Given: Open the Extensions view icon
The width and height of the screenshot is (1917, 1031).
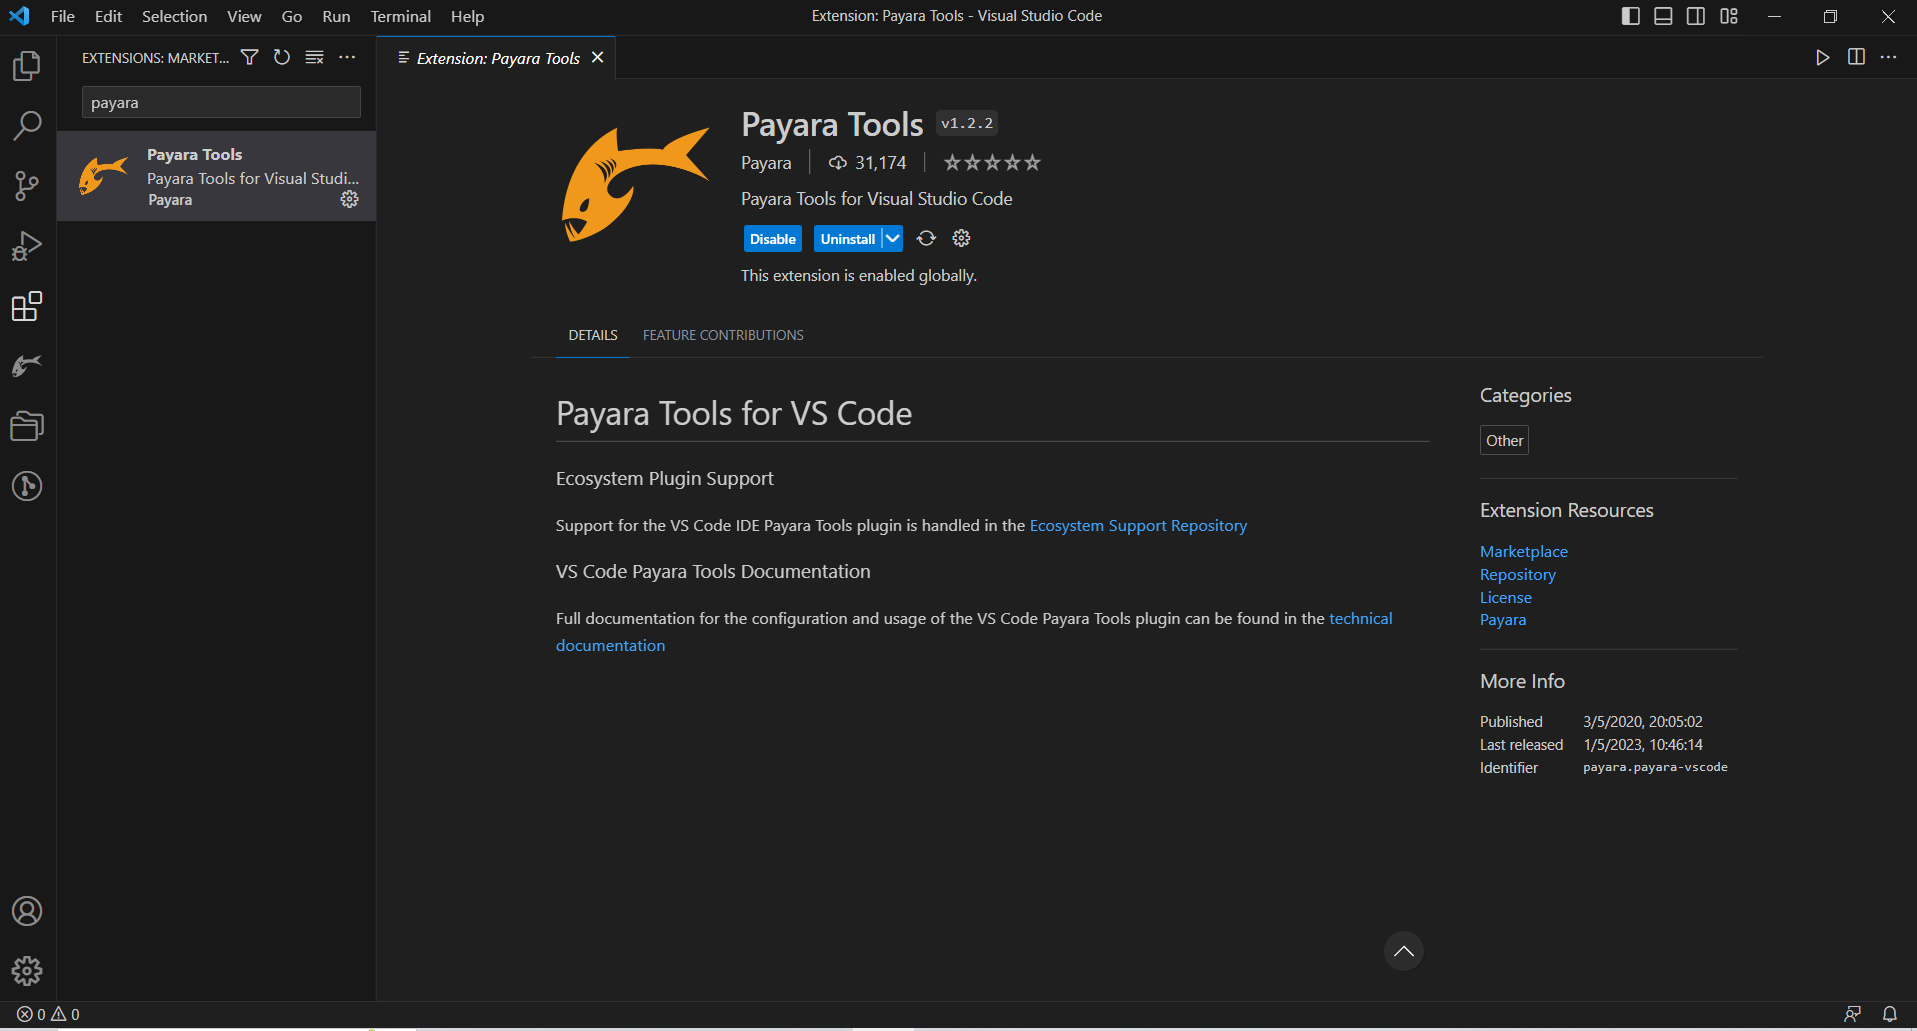Looking at the screenshot, I should pyautogui.click(x=26, y=307).
